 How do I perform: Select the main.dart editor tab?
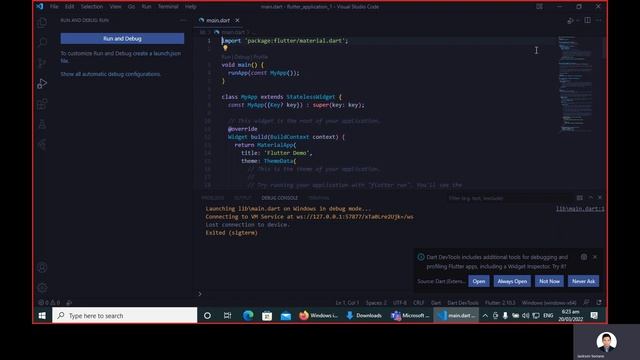click(218, 20)
